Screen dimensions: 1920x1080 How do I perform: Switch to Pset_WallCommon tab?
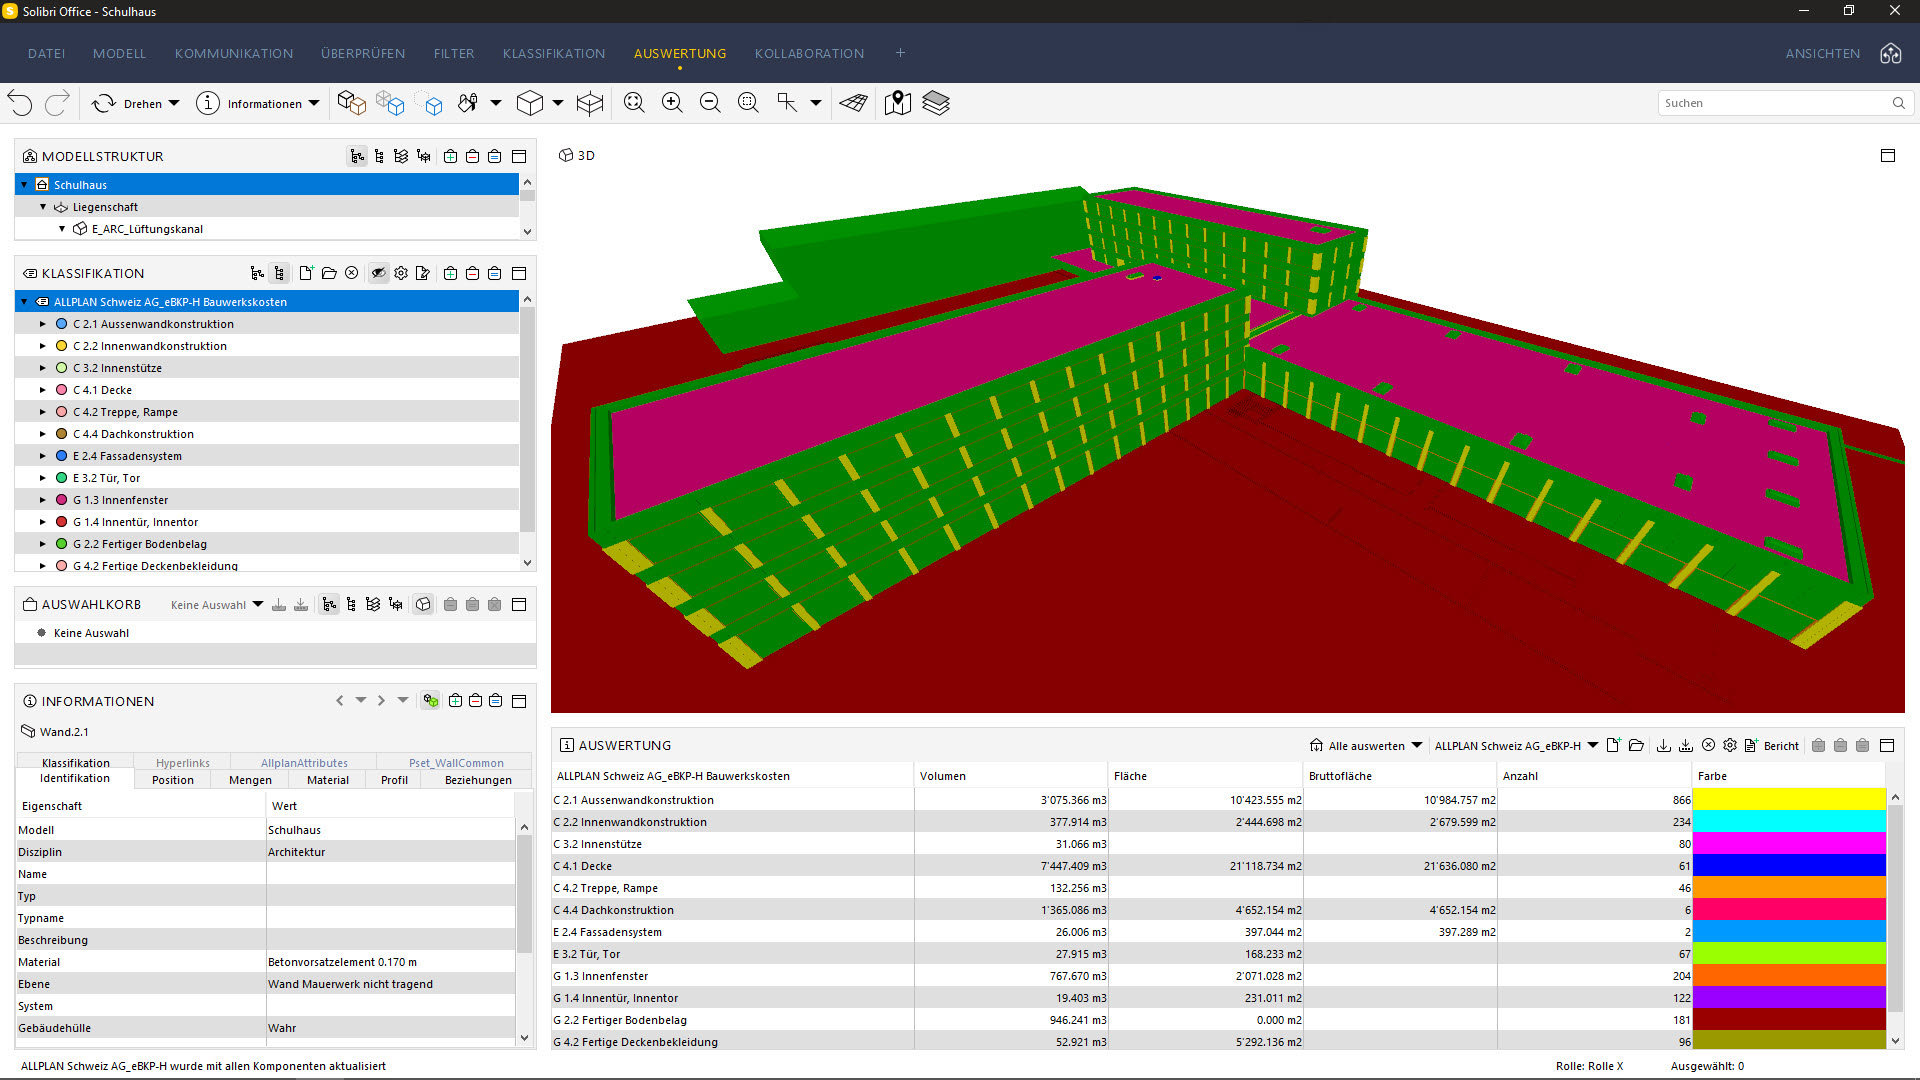pos(456,763)
